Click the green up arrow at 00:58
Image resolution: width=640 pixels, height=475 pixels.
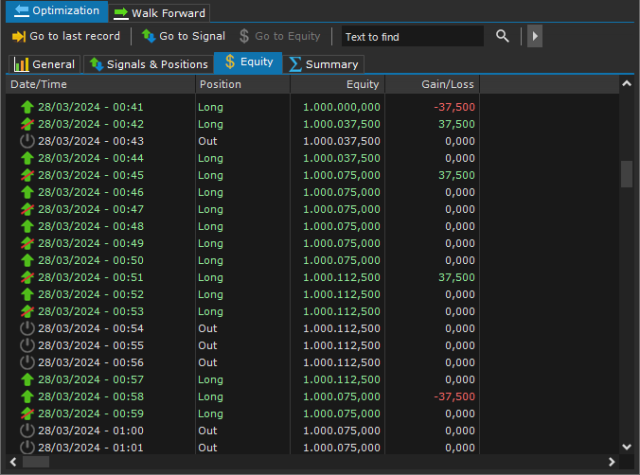tap(27, 397)
